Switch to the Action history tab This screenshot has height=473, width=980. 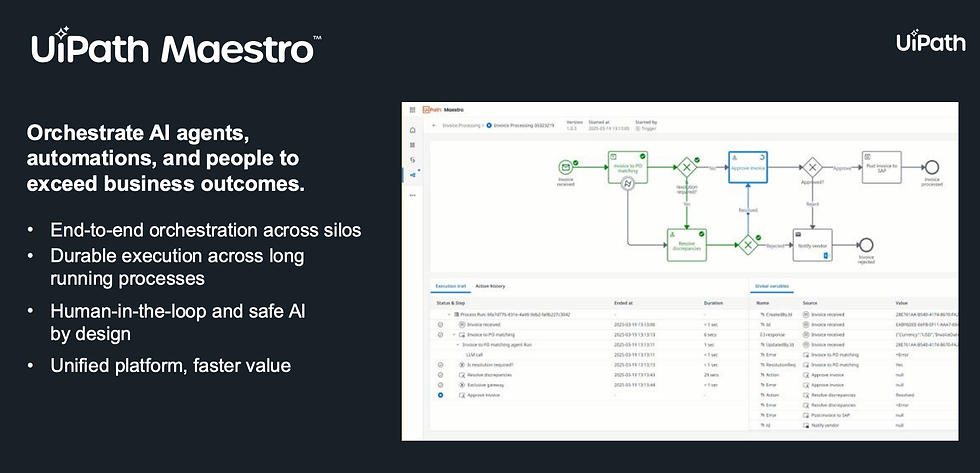pos(490,286)
